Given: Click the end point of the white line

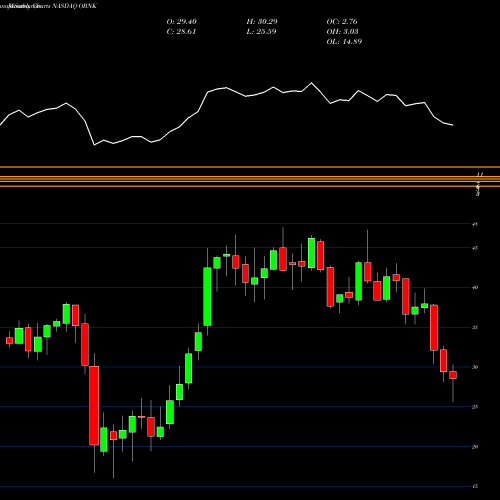Looking at the screenshot, I should point(453,125).
